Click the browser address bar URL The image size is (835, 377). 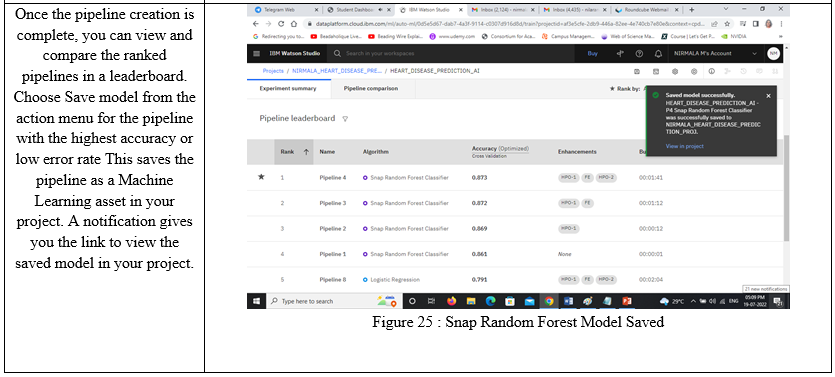[510, 24]
